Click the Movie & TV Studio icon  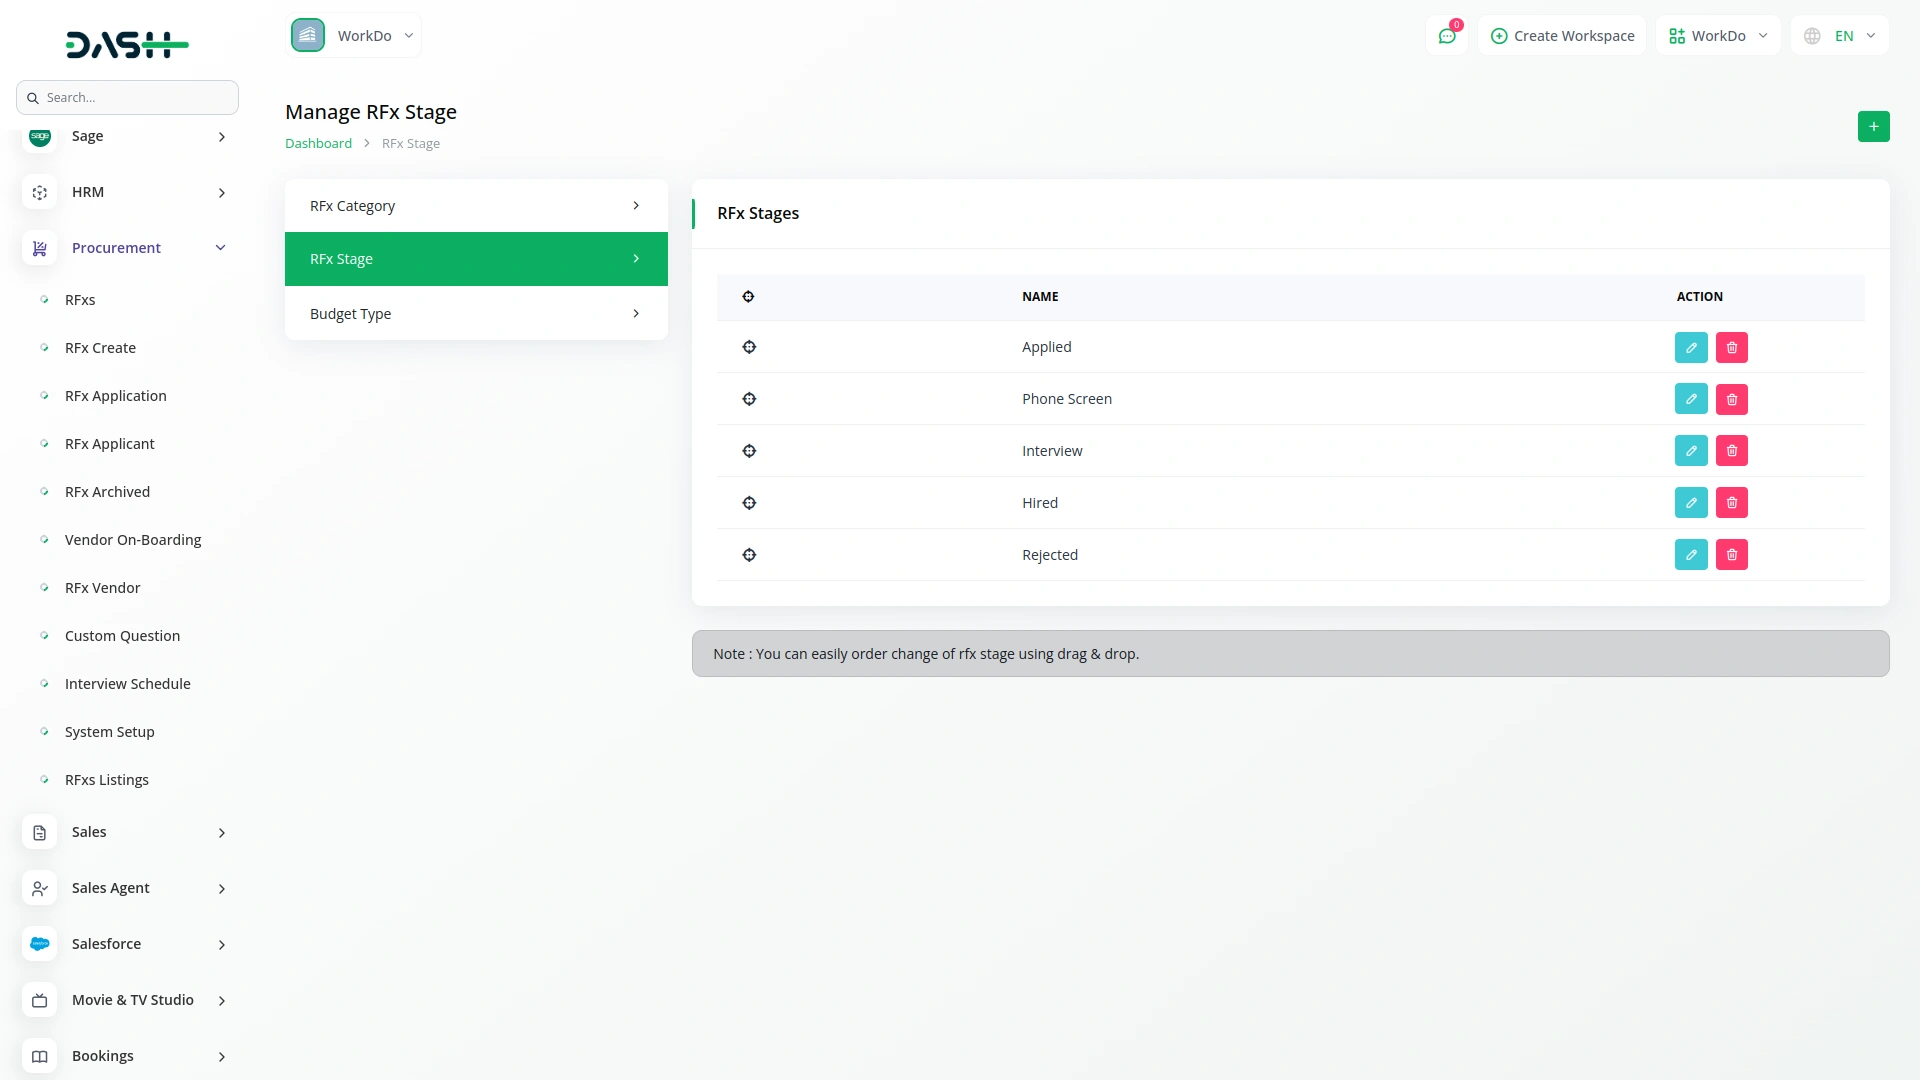(x=40, y=1000)
